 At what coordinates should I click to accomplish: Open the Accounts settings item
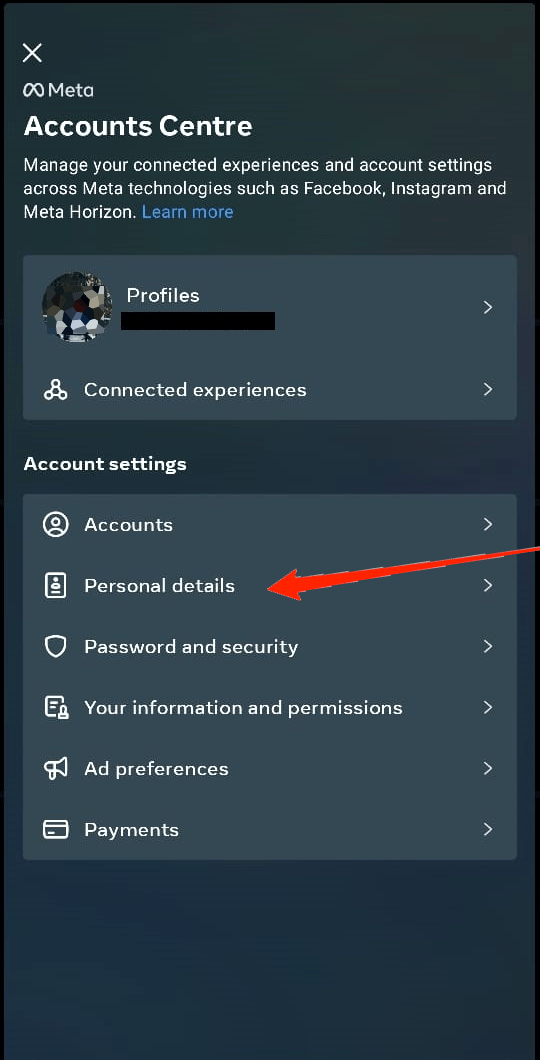[x=270, y=525]
